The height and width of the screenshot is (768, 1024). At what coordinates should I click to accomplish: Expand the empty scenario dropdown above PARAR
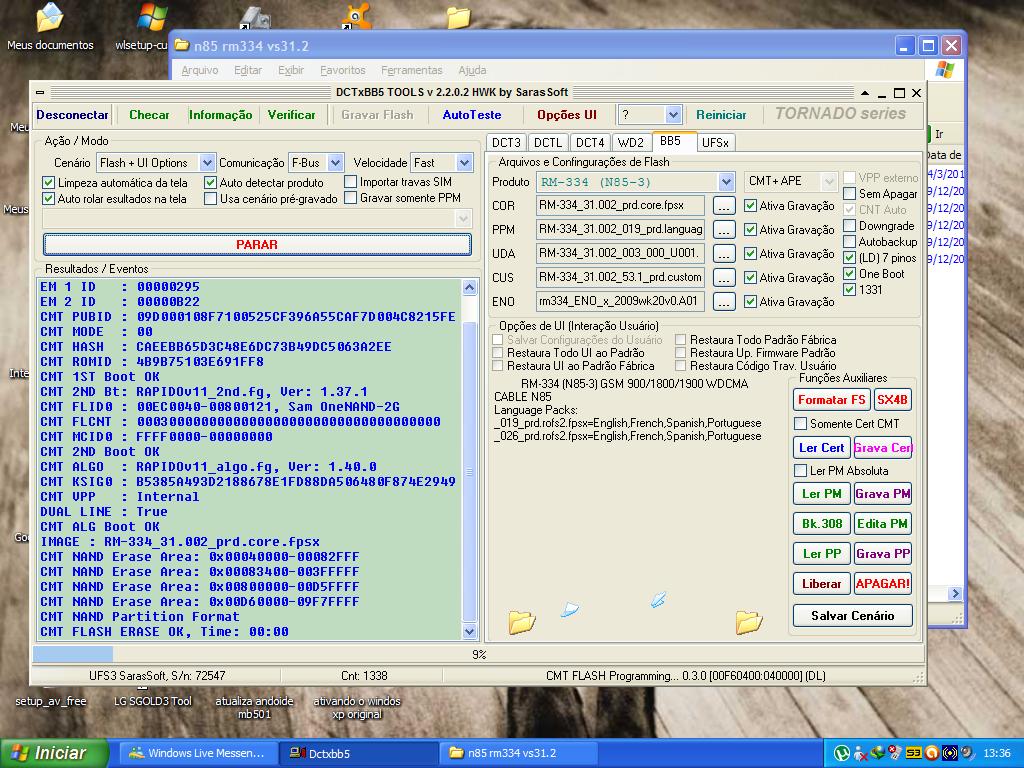(464, 218)
